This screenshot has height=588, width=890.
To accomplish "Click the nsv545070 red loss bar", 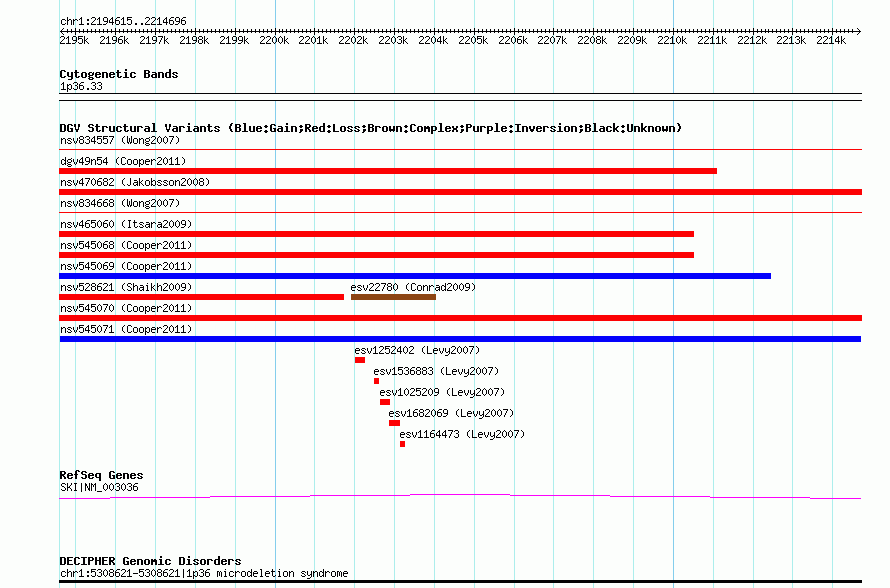I will tap(460, 318).
